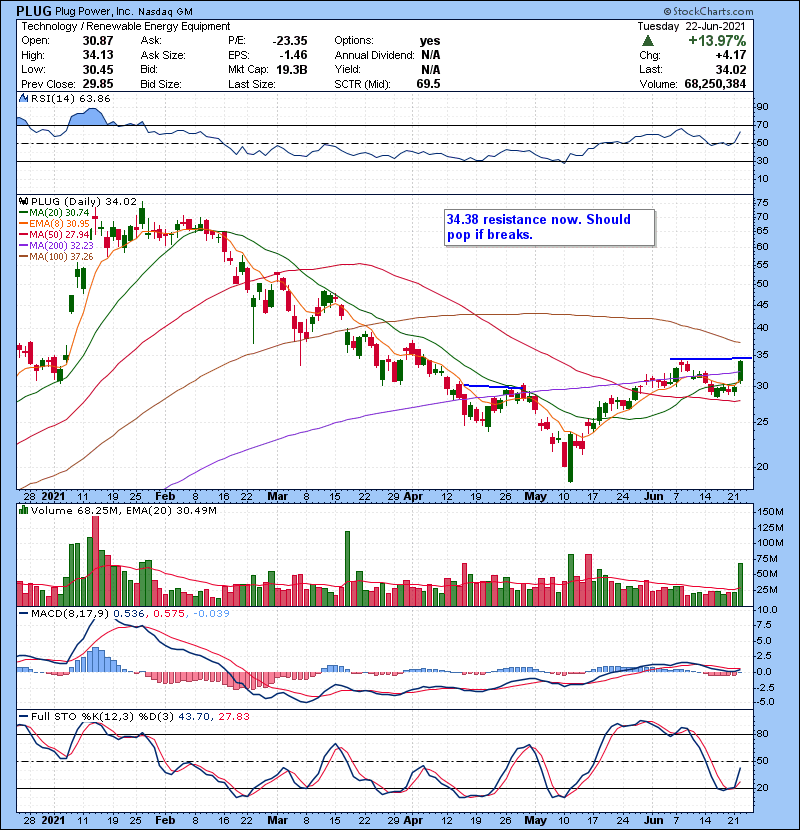This screenshot has width=800, height=830.
Task: Click the High value 34.13
Action: coord(98,55)
